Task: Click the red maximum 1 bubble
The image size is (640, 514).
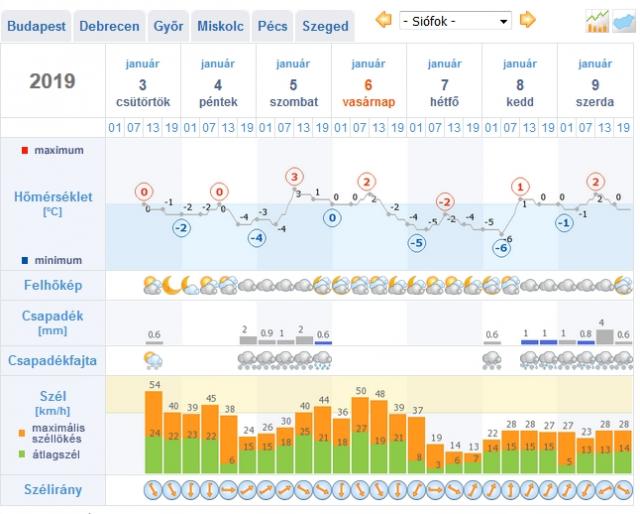Action: (x=520, y=187)
